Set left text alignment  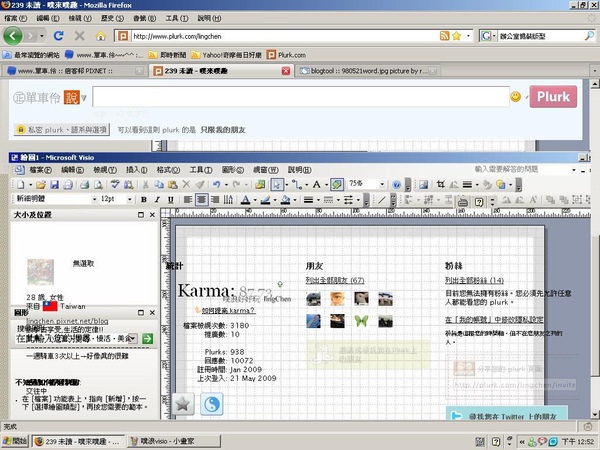point(188,200)
